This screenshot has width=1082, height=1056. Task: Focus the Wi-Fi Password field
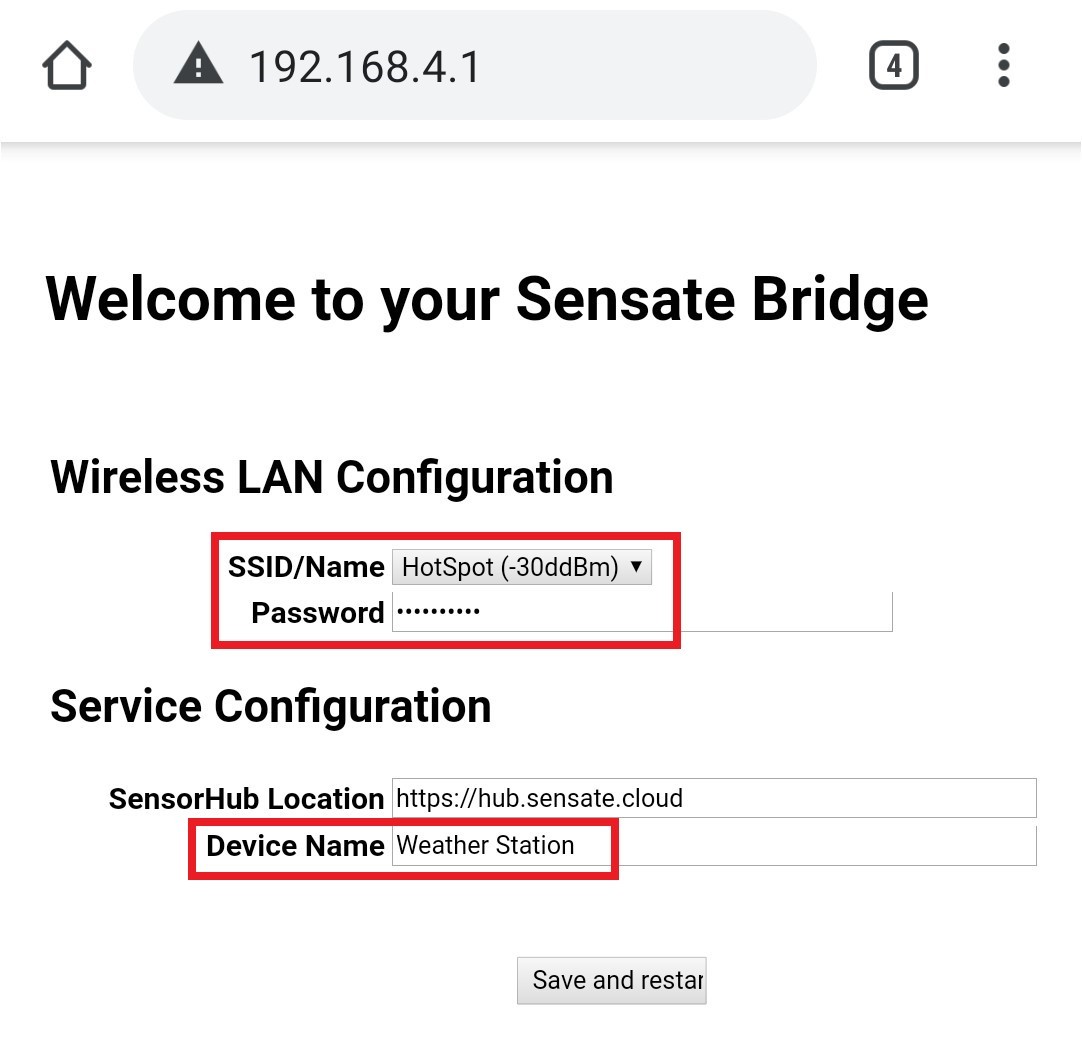click(642, 612)
